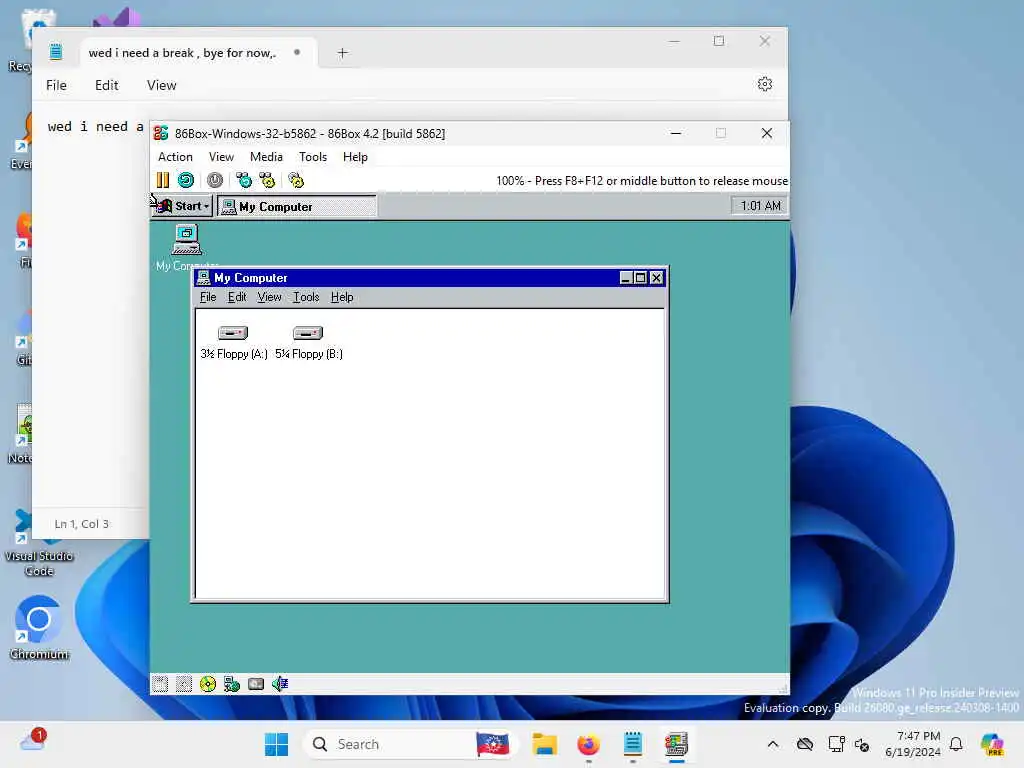Screen dimensions: 1024x768
Task: Select the 3½ Floppy (A:) drive
Action: click(234, 343)
